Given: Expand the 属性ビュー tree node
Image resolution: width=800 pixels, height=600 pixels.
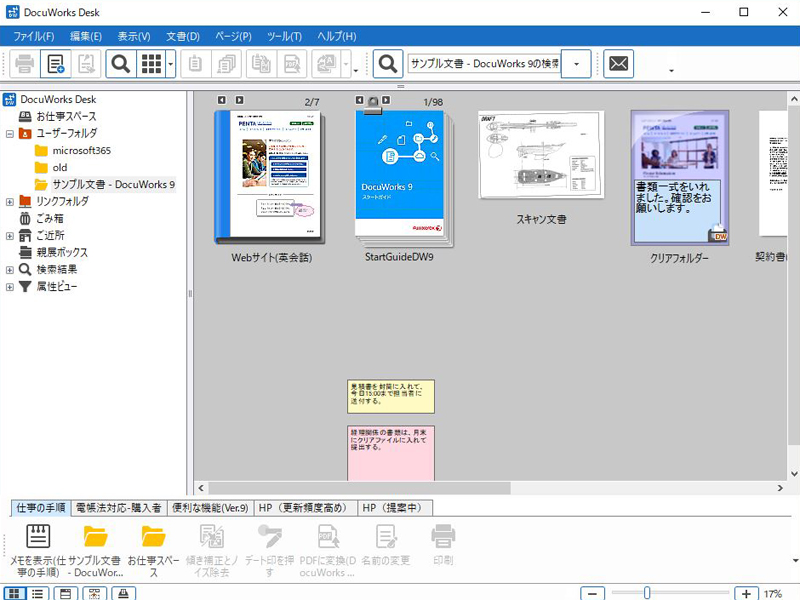Looking at the screenshot, I should 10,287.
